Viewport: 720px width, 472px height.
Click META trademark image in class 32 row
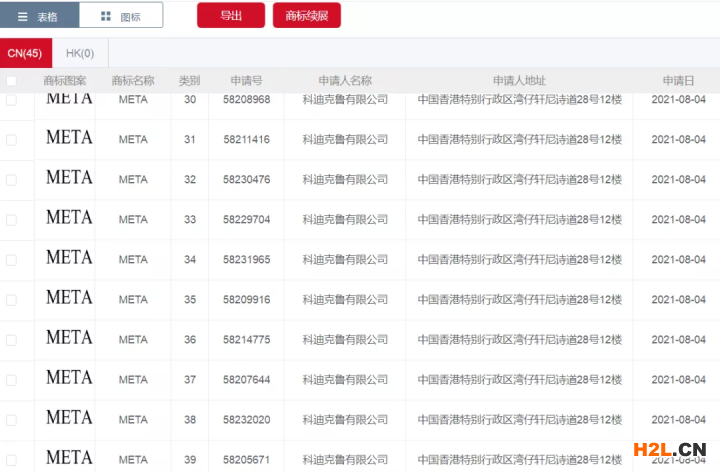(x=69, y=178)
